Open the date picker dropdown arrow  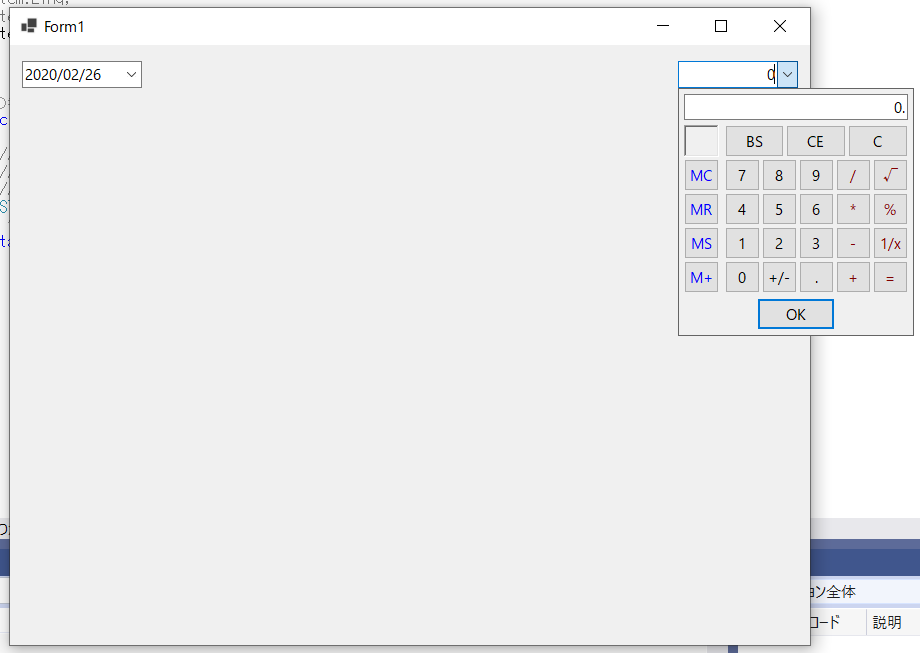tap(131, 75)
